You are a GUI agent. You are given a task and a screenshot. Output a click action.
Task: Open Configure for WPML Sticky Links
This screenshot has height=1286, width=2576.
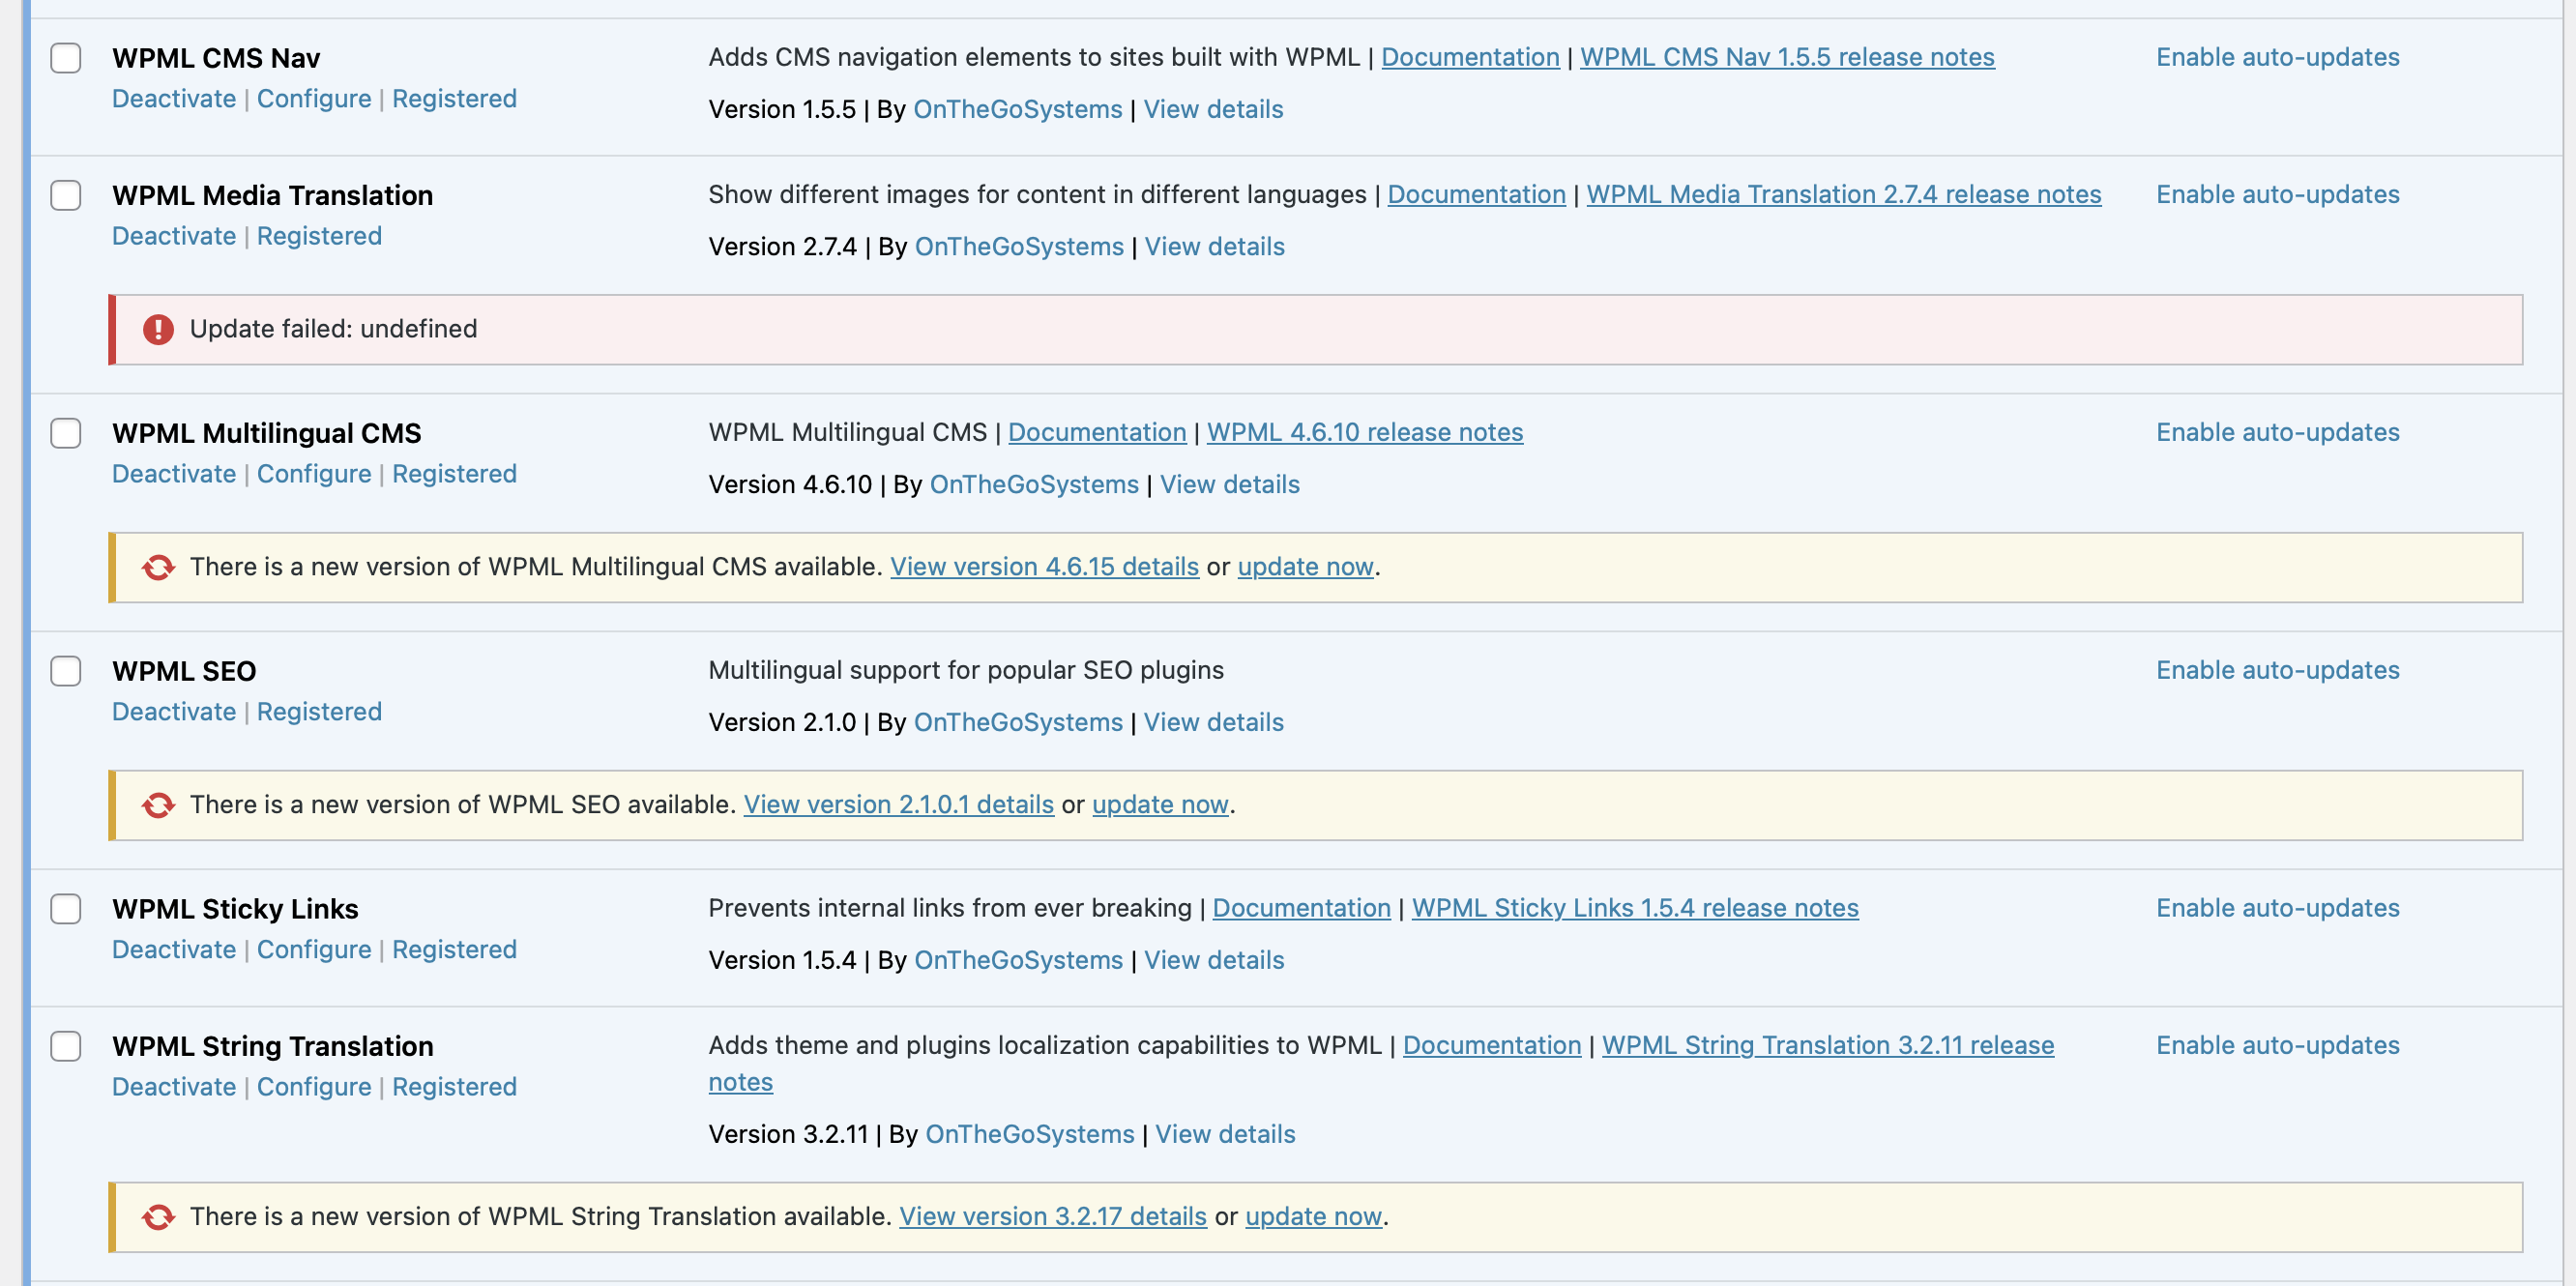(314, 950)
